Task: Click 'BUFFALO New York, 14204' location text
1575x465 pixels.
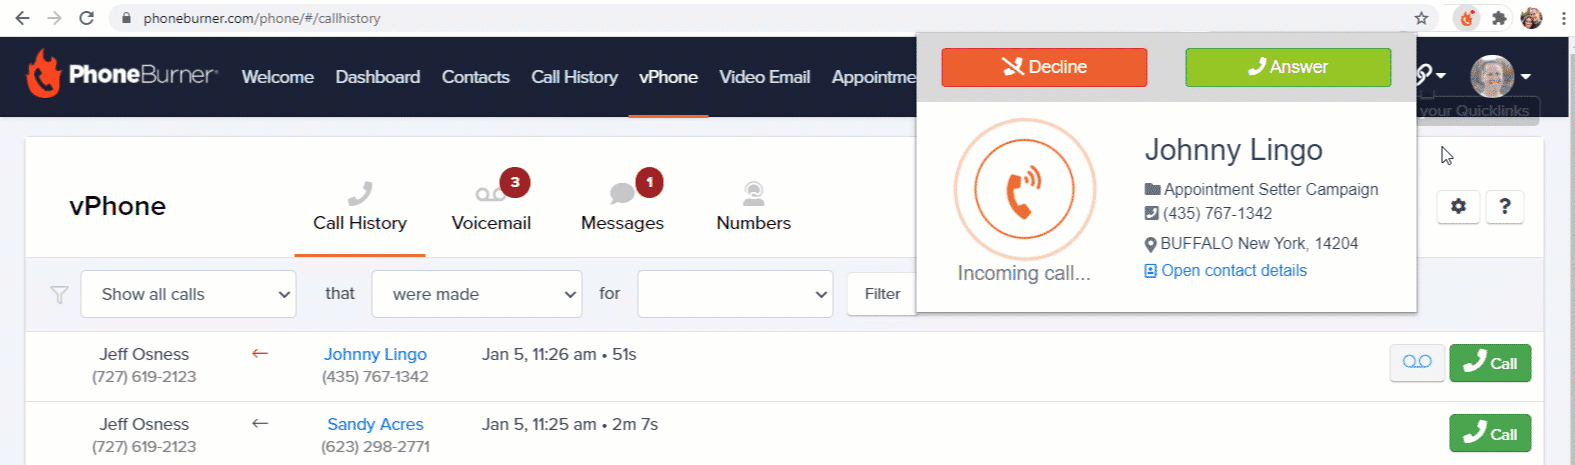Action: (1259, 243)
